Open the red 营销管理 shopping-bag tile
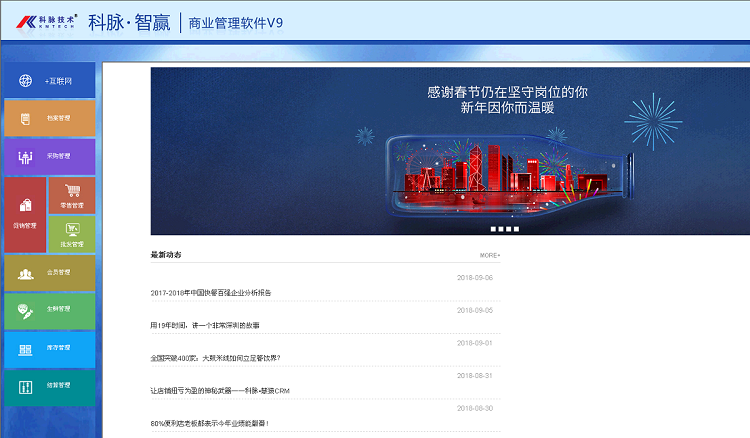The height and width of the screenshot is (438, 750). pos(25,215)
